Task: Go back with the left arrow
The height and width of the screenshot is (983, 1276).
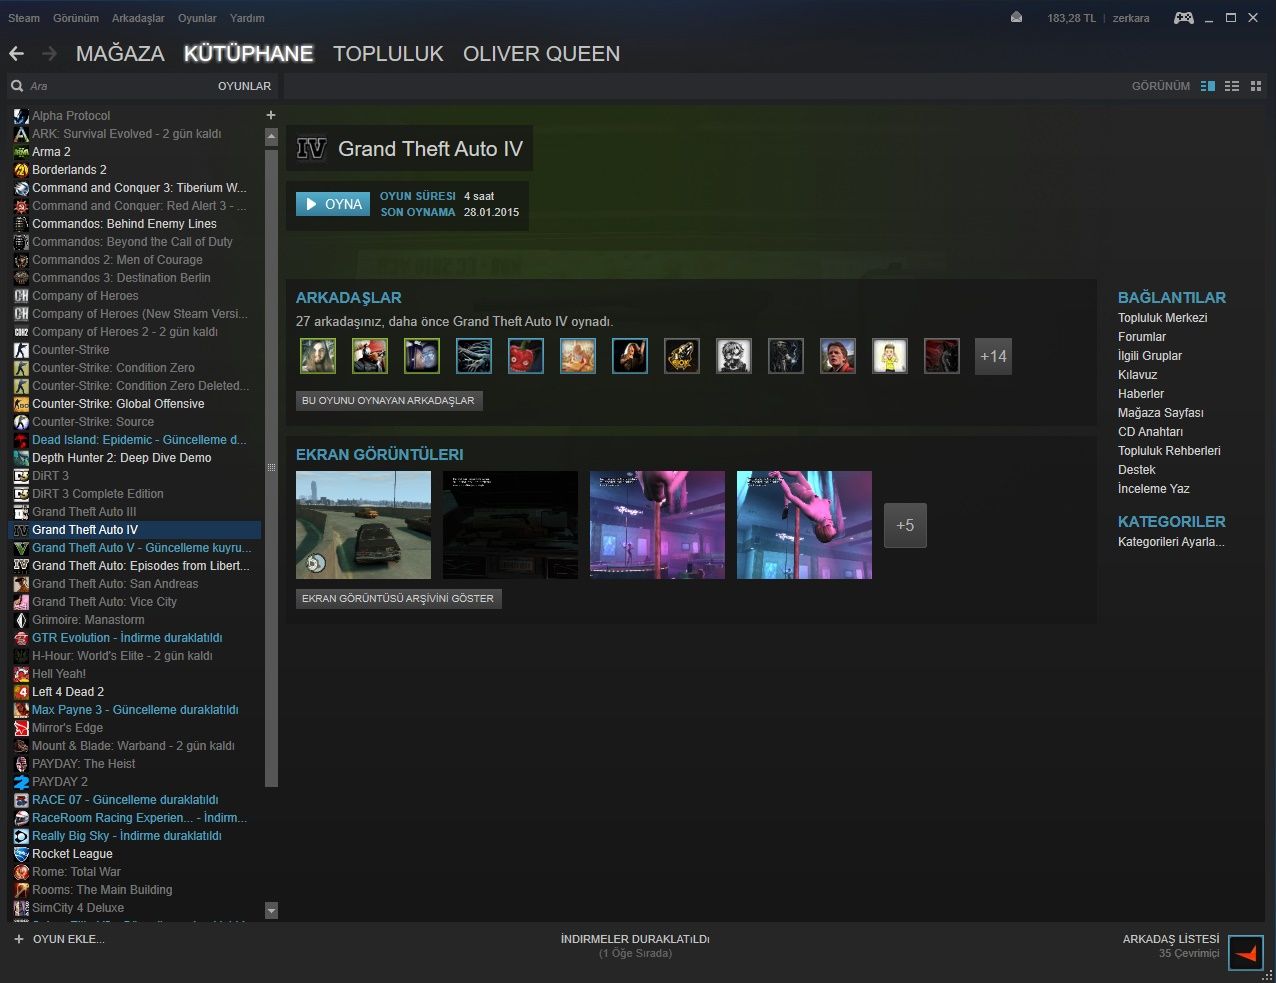Action: point(16,54)
